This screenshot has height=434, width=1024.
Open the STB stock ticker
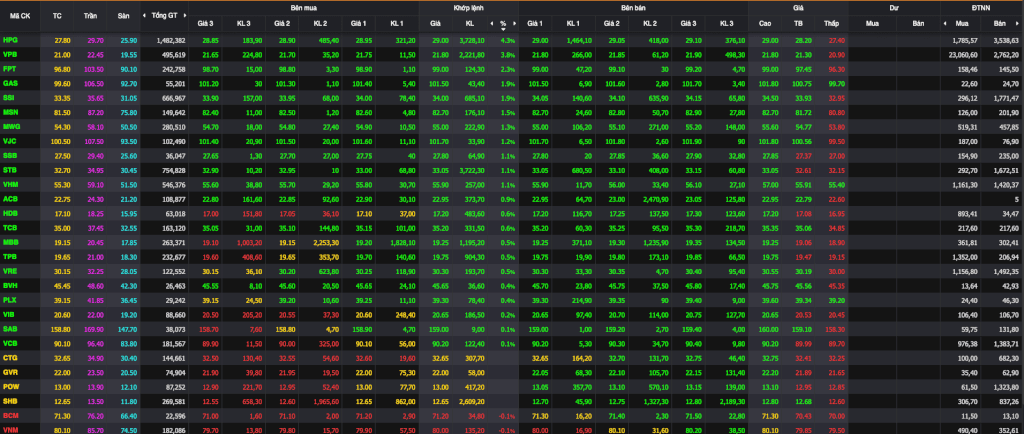pos(10,170)
